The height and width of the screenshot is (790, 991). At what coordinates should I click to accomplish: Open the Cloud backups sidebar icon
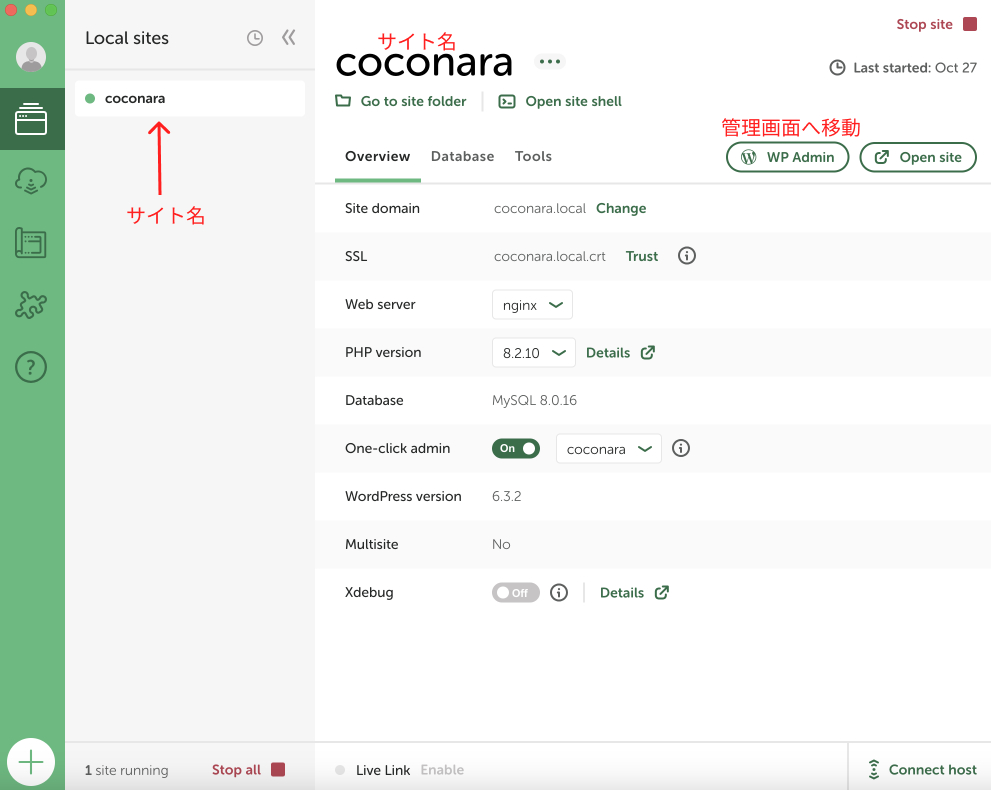tap(31, 181)
